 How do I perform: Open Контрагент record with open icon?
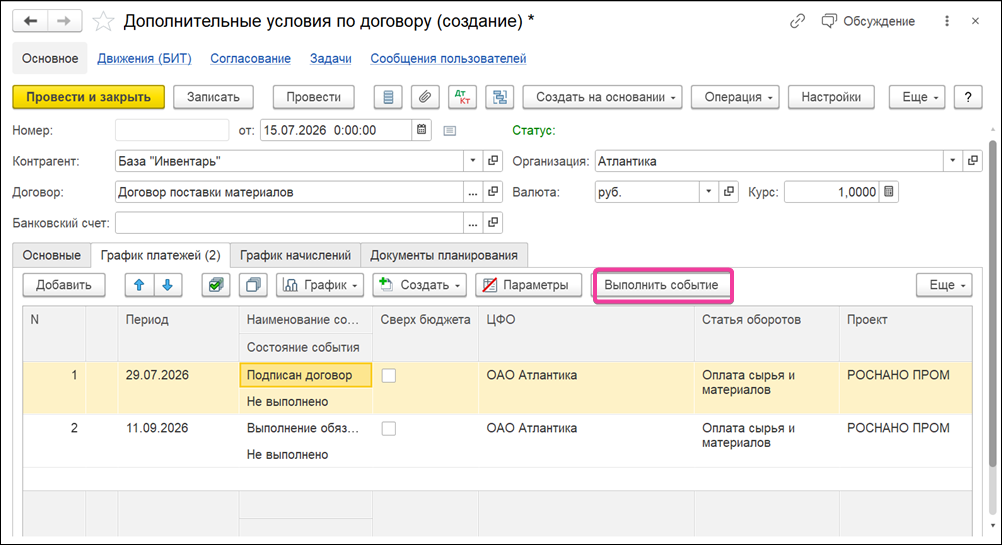pyautogui.click(x=493, y=161)
